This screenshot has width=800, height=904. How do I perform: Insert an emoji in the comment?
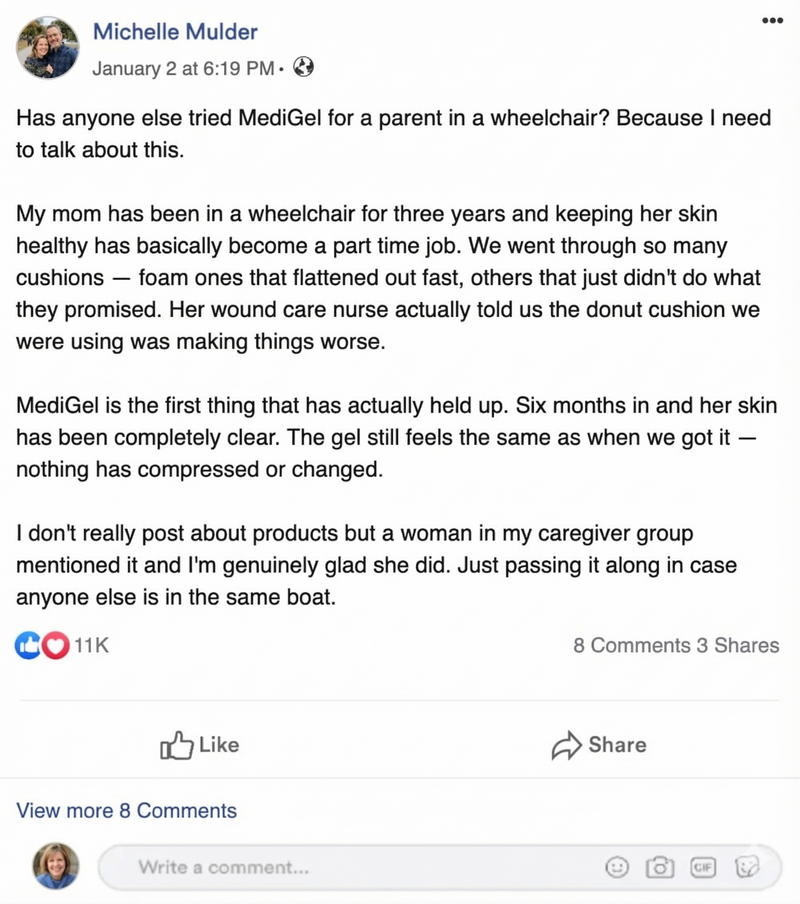(x=619, y=867)
